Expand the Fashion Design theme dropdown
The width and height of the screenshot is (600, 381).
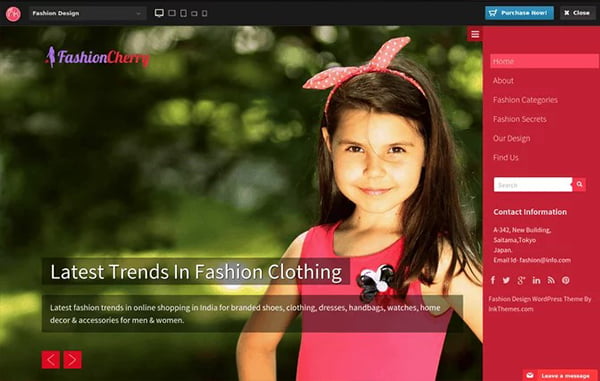tap(88, 13)
